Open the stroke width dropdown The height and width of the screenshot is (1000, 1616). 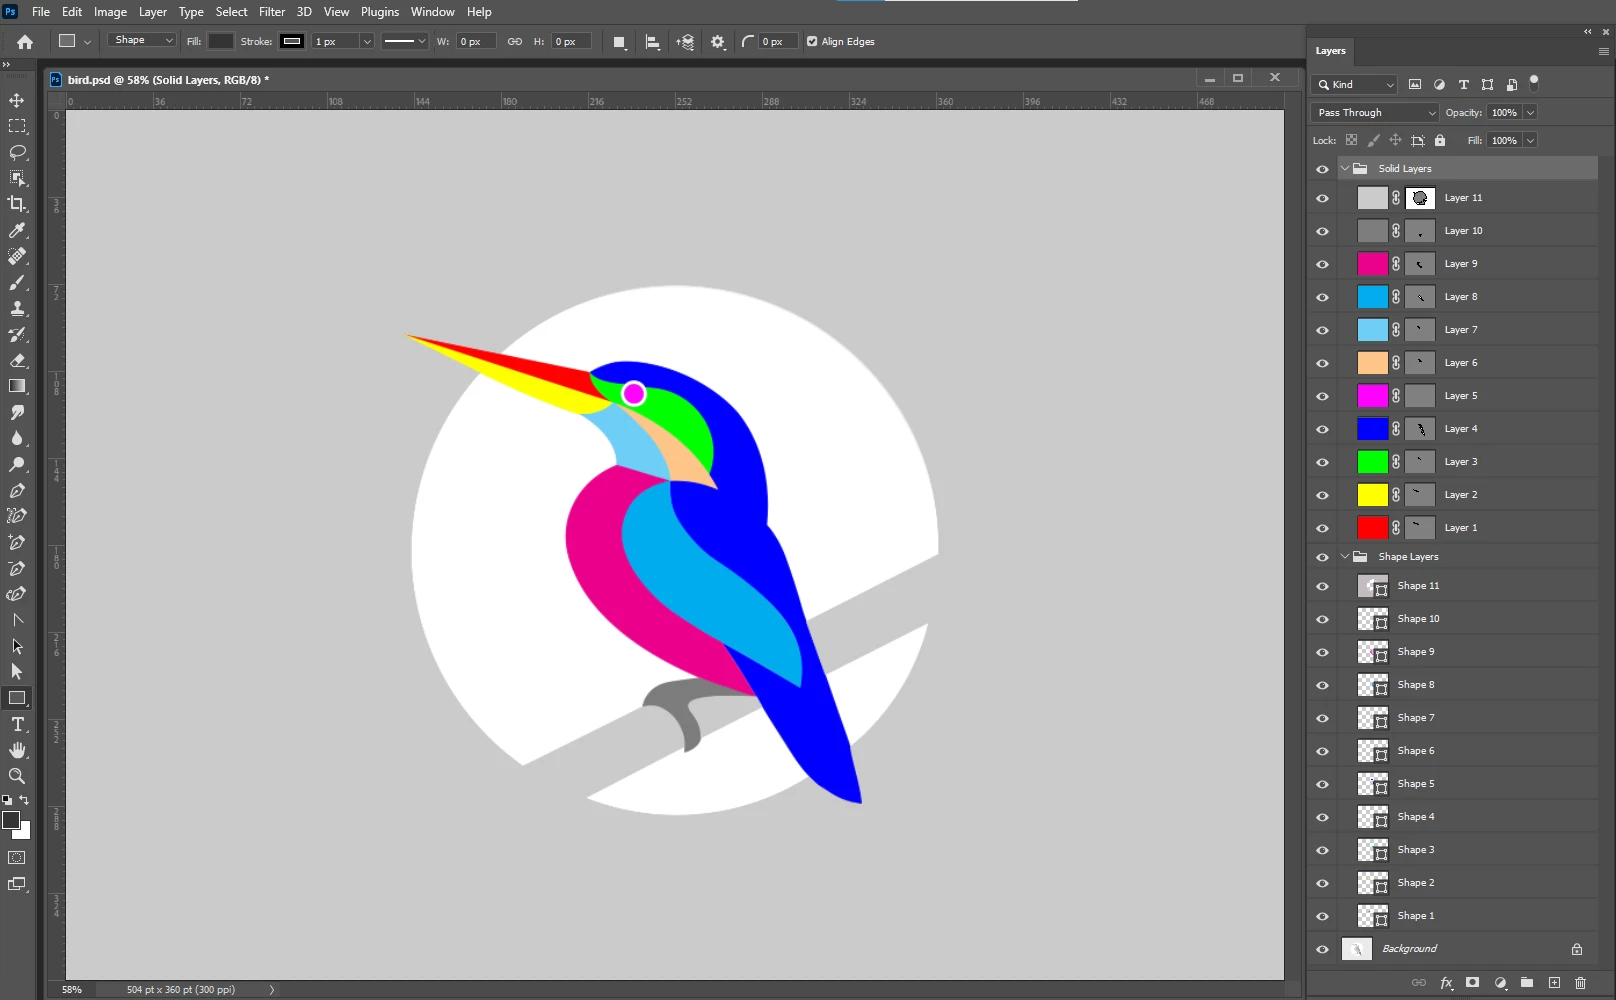tap(367, 42)
